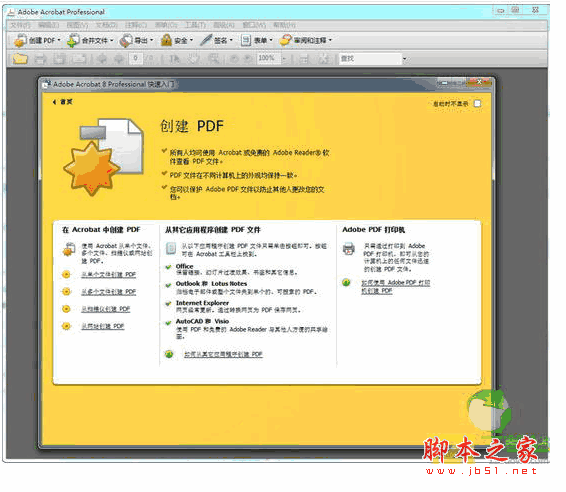Expand the 导出 export menu button
Viewport: 566px width, 492px height.
(x=136, y=40)
